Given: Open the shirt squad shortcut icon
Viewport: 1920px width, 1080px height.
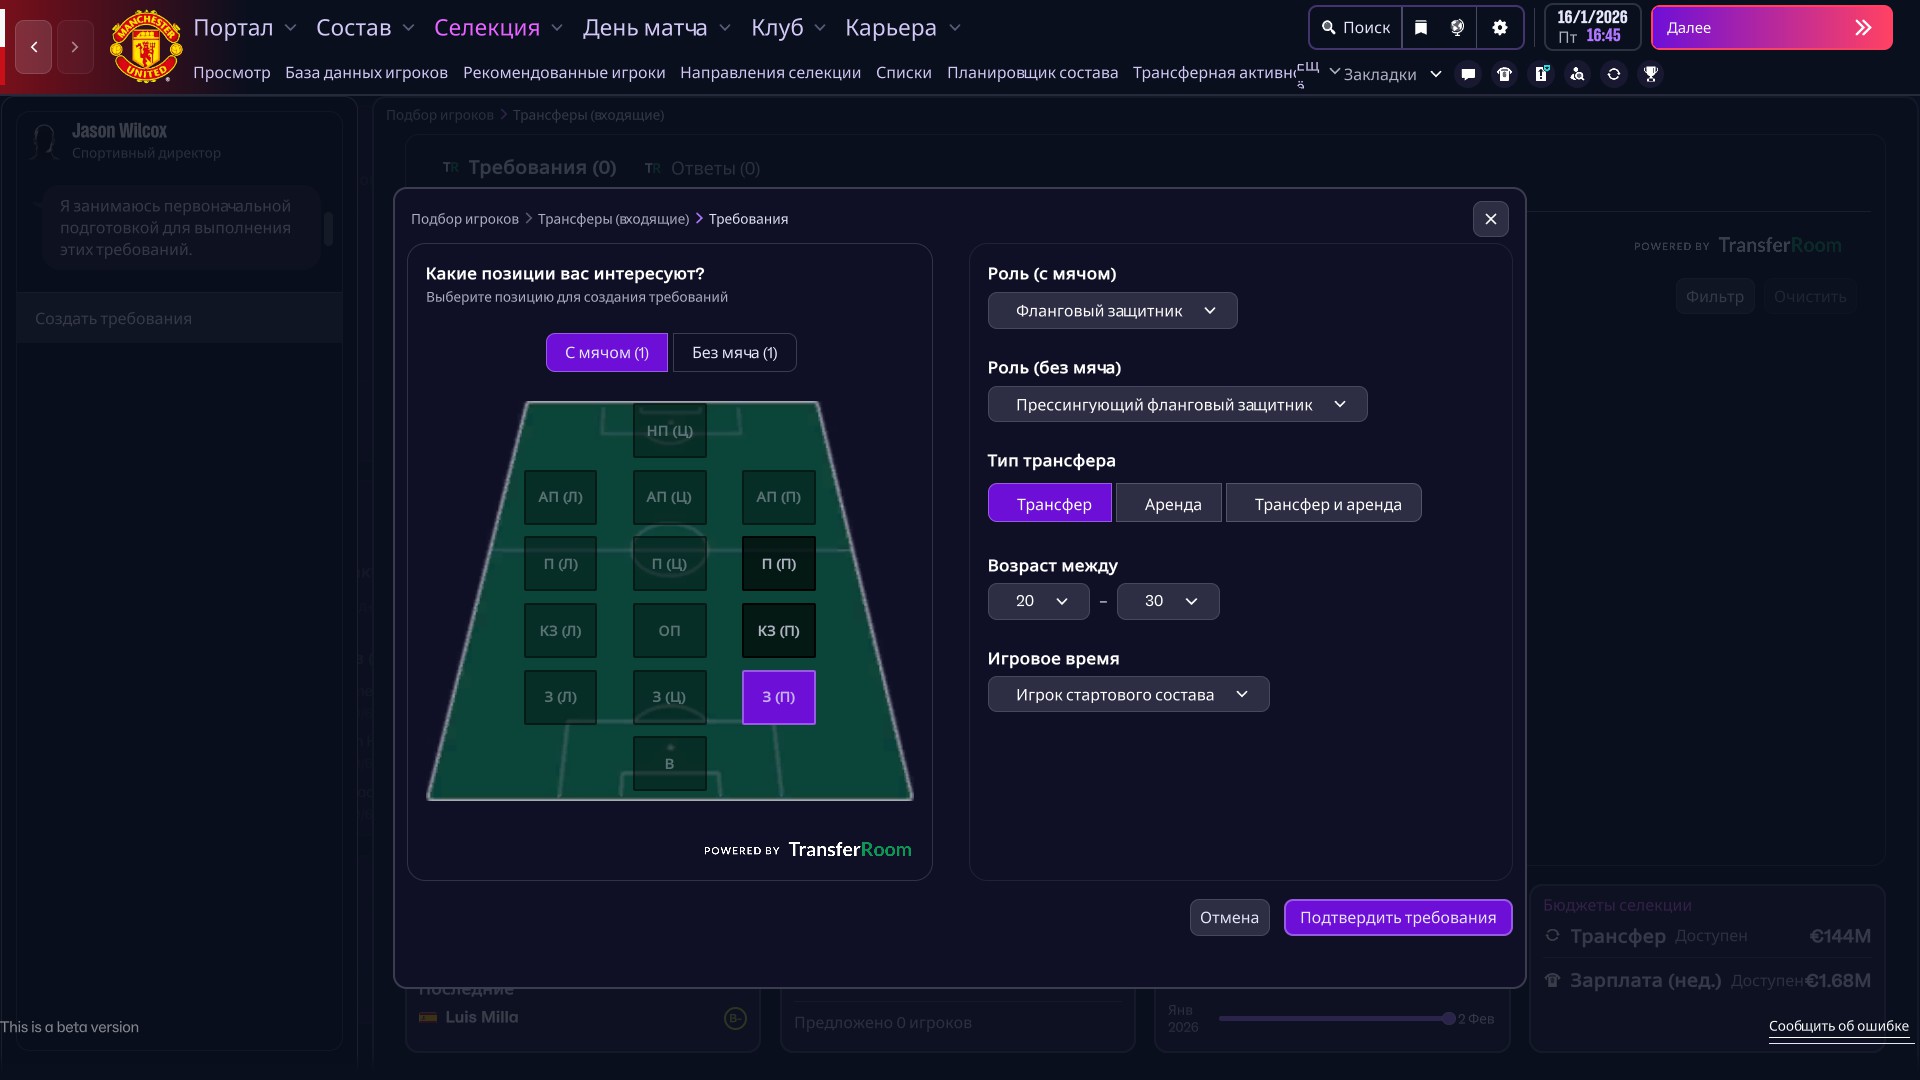Looking at the screenshot, I should 1504,74.
